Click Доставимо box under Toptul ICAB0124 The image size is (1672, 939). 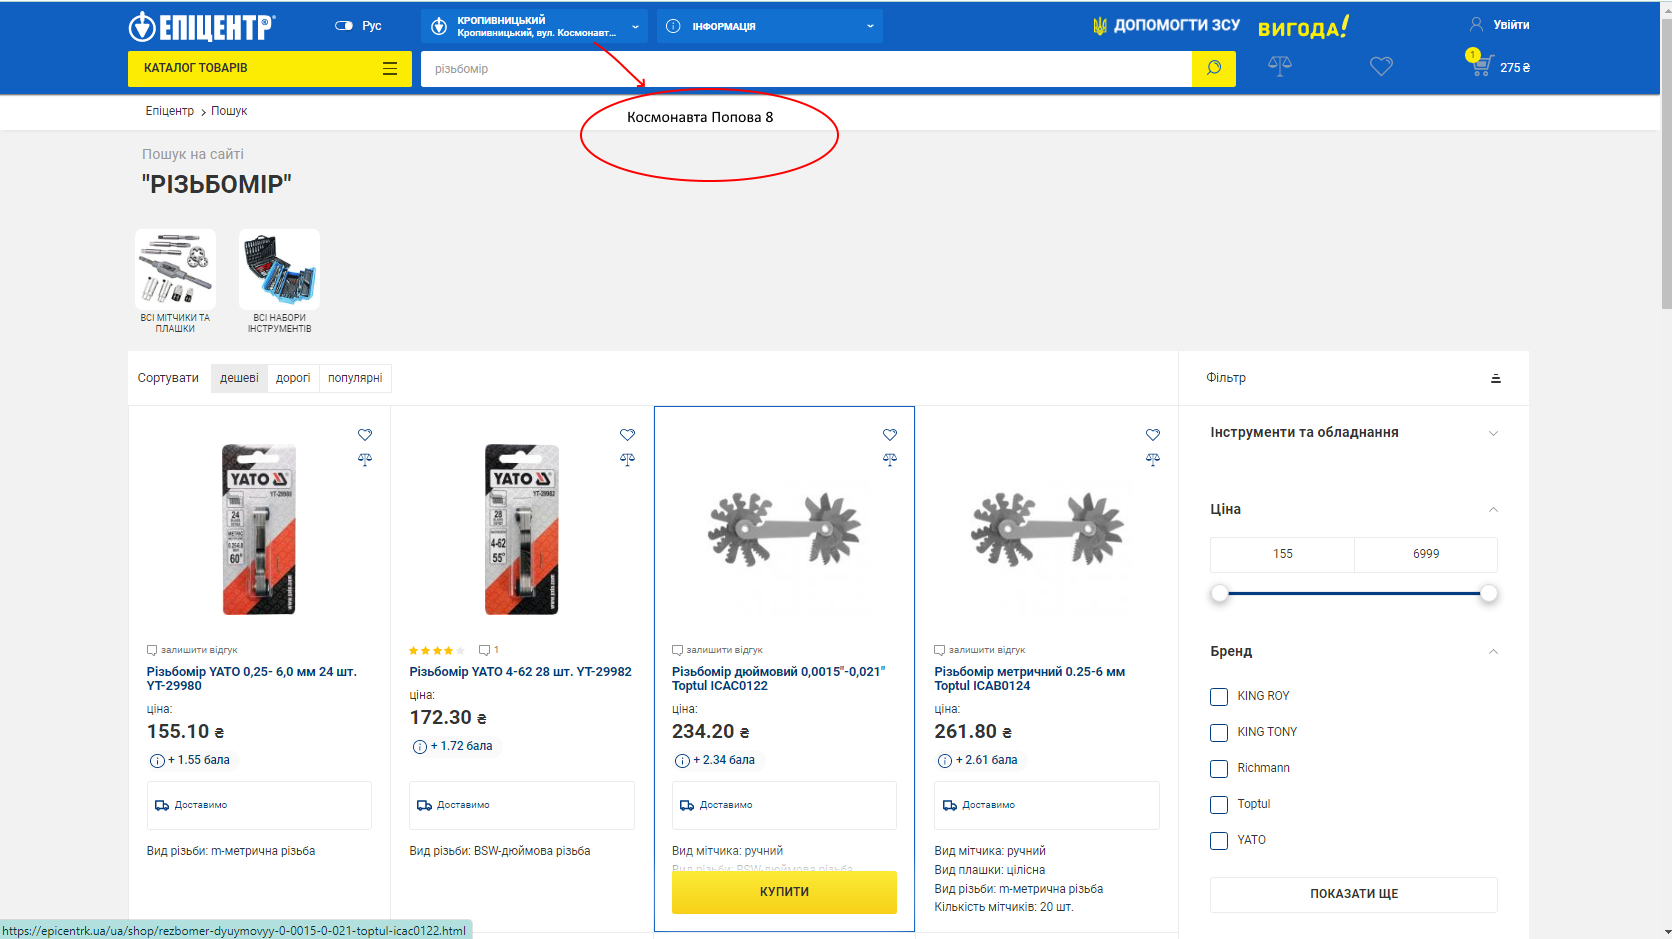coord(1047,805)
